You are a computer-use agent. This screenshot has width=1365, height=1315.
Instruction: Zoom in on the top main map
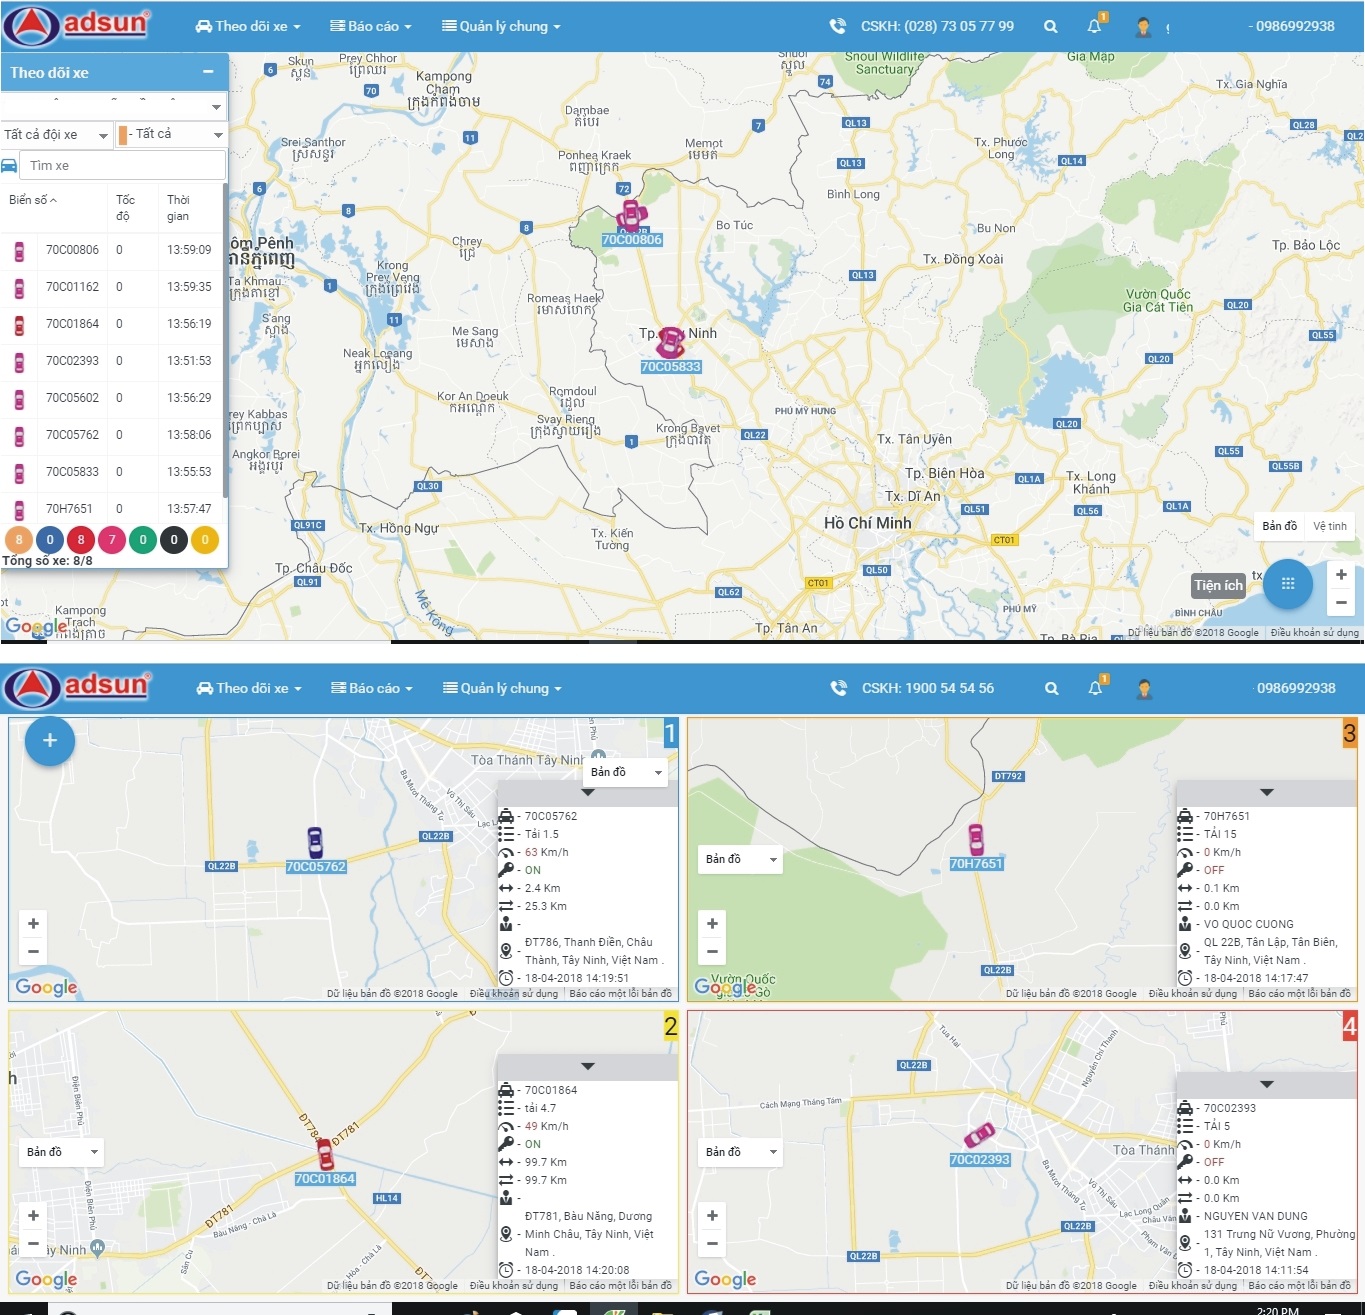pos(1340,575)
